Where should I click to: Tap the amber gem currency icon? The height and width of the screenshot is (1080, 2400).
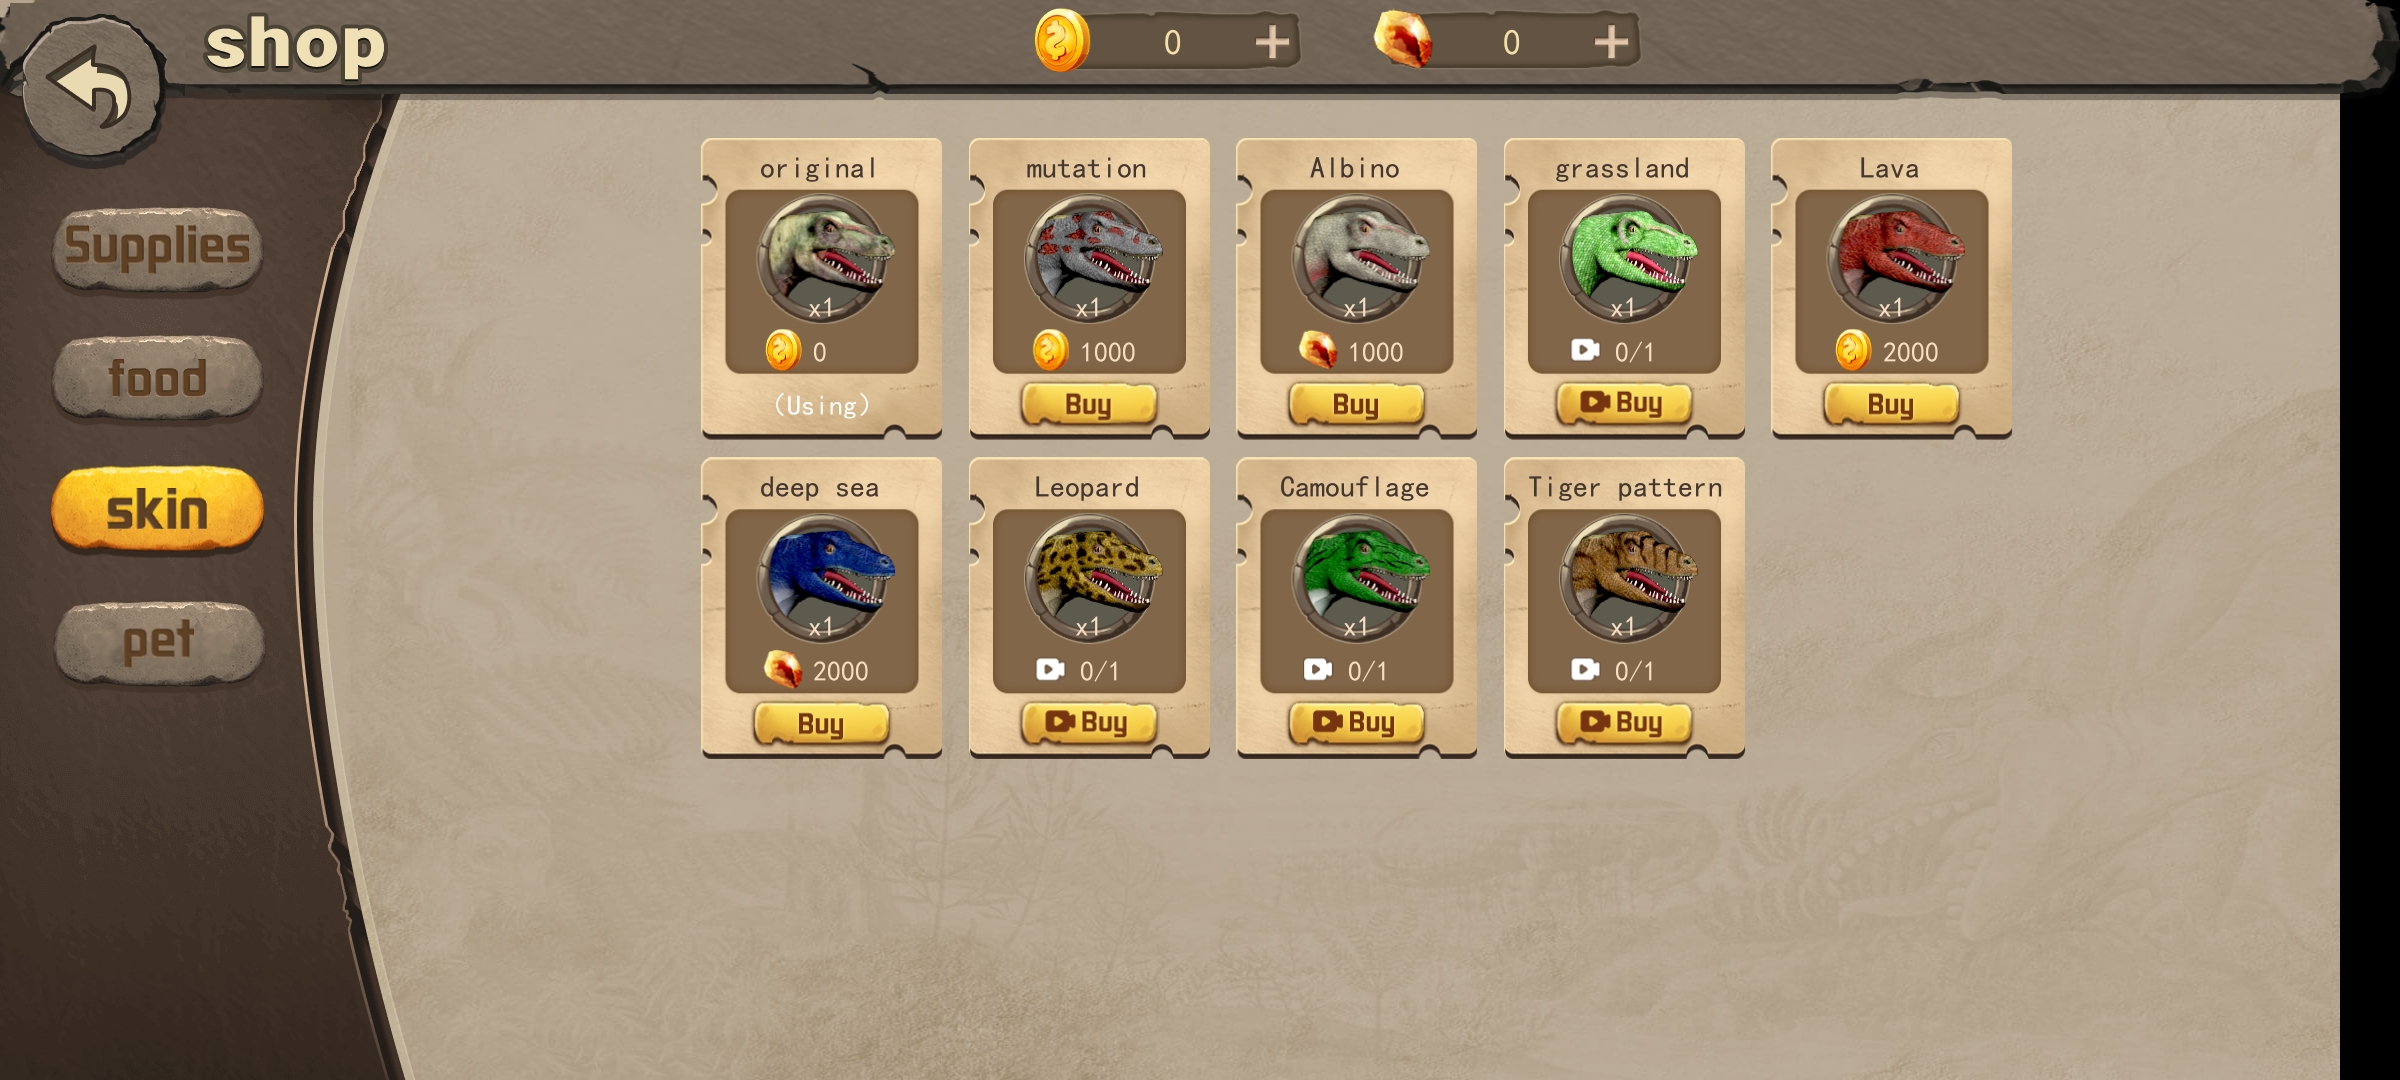pos(1402,40)
